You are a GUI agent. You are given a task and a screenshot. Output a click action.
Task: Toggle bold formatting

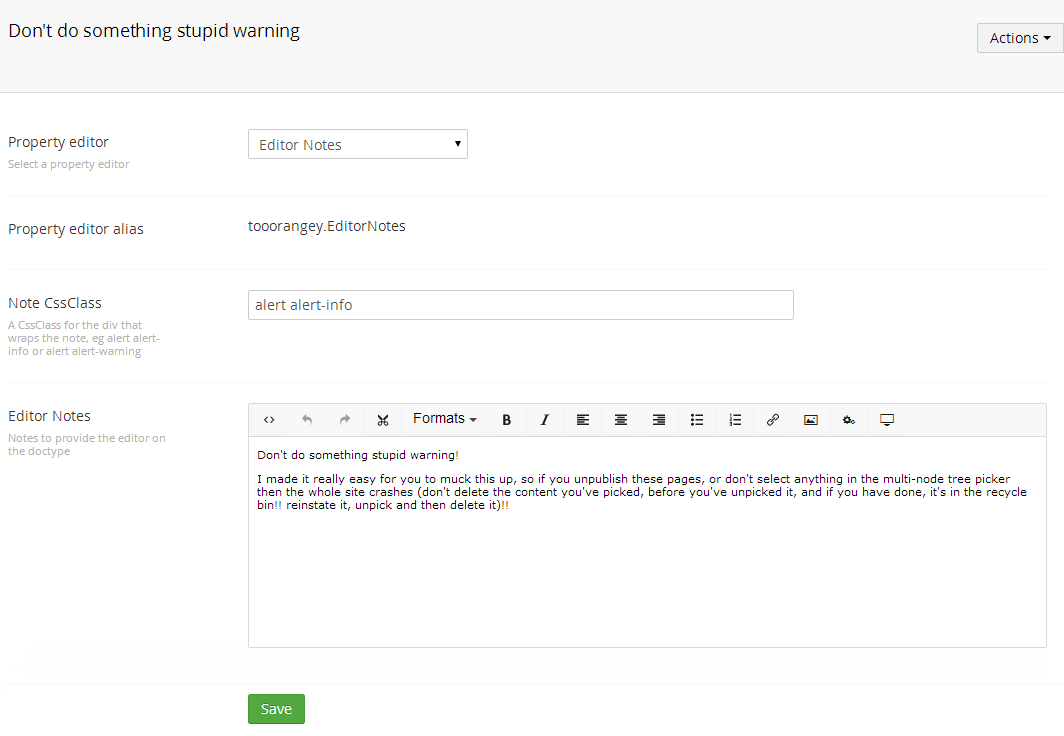coord(507,420)
